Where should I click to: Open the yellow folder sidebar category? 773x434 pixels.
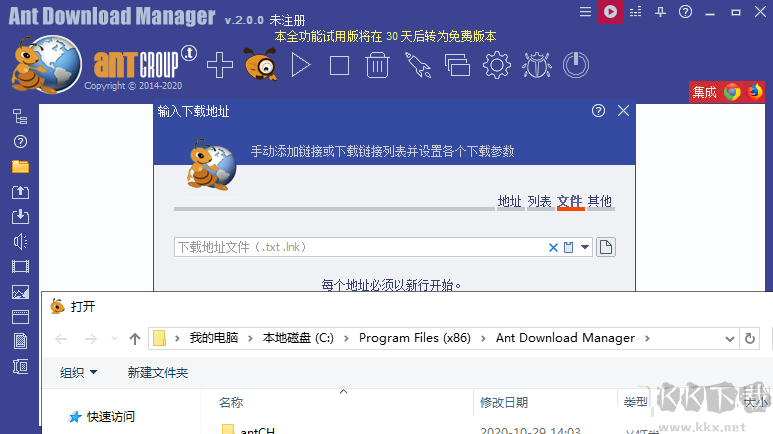tap(20, 167)
